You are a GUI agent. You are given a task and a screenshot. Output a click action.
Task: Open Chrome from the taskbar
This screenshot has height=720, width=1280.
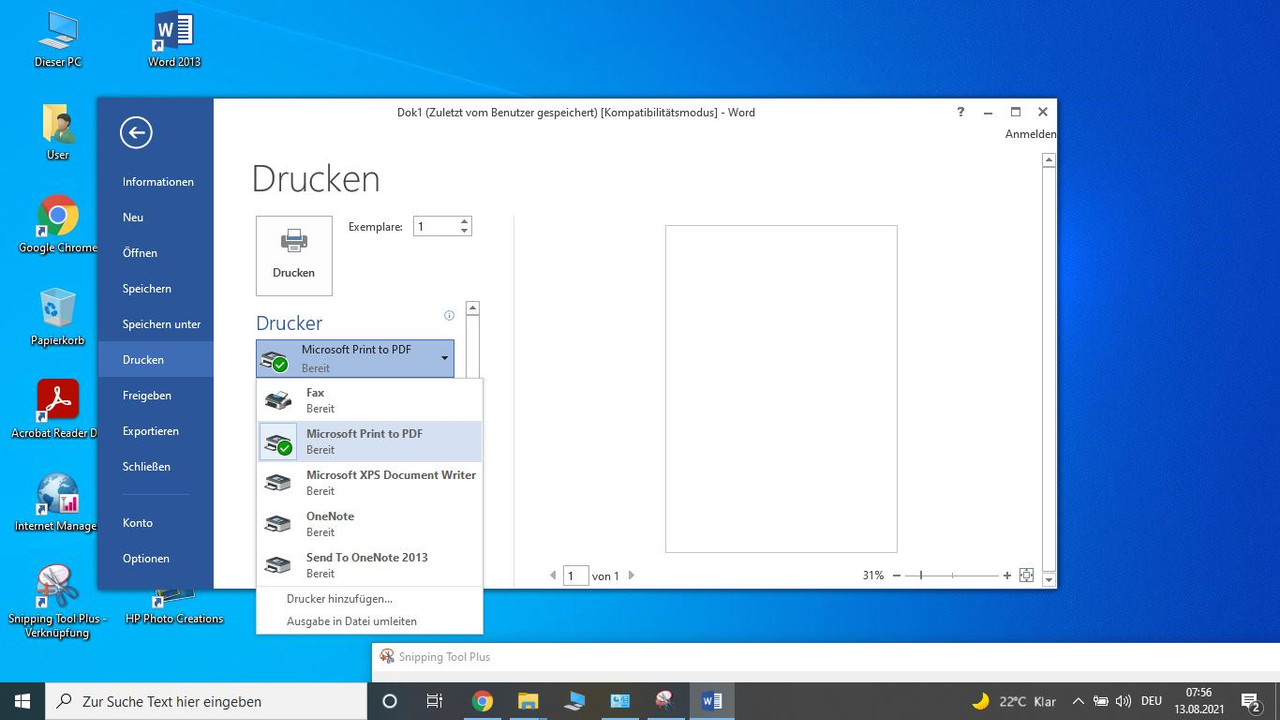(483, 701)
